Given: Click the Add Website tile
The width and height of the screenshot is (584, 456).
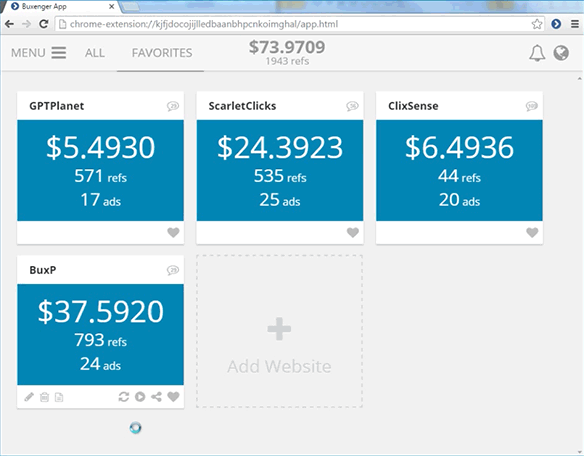Looking at the screenshot, I should [279, 331].
